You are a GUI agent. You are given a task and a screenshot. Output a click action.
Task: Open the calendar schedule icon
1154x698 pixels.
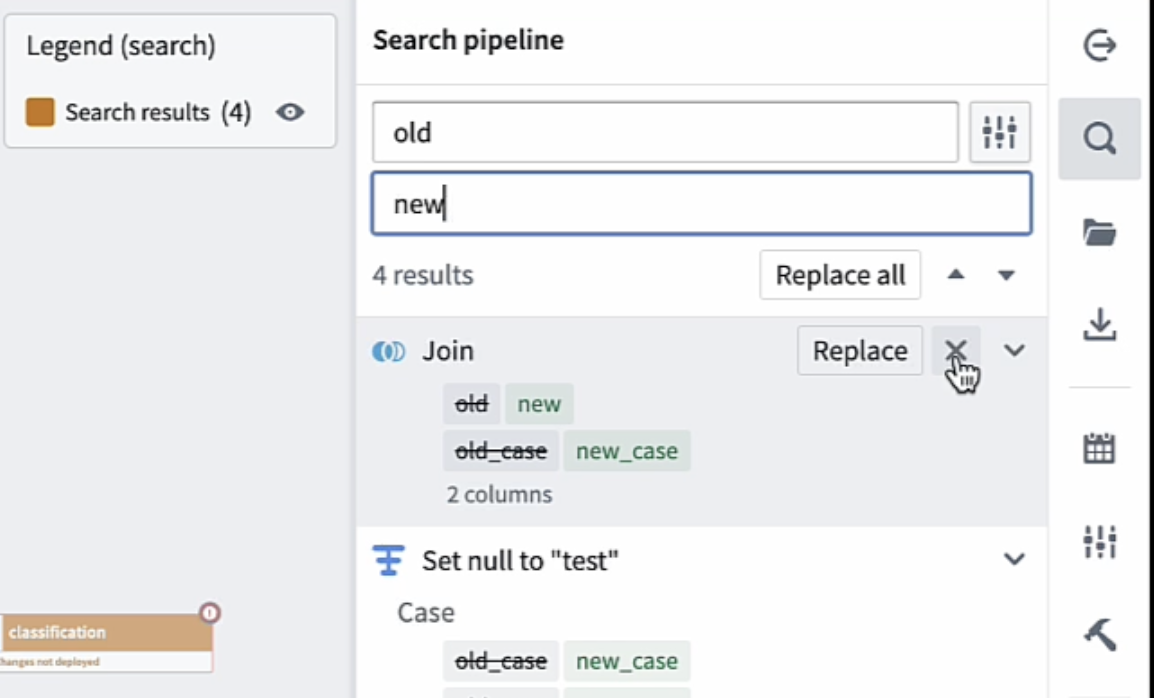point(1100,448)
